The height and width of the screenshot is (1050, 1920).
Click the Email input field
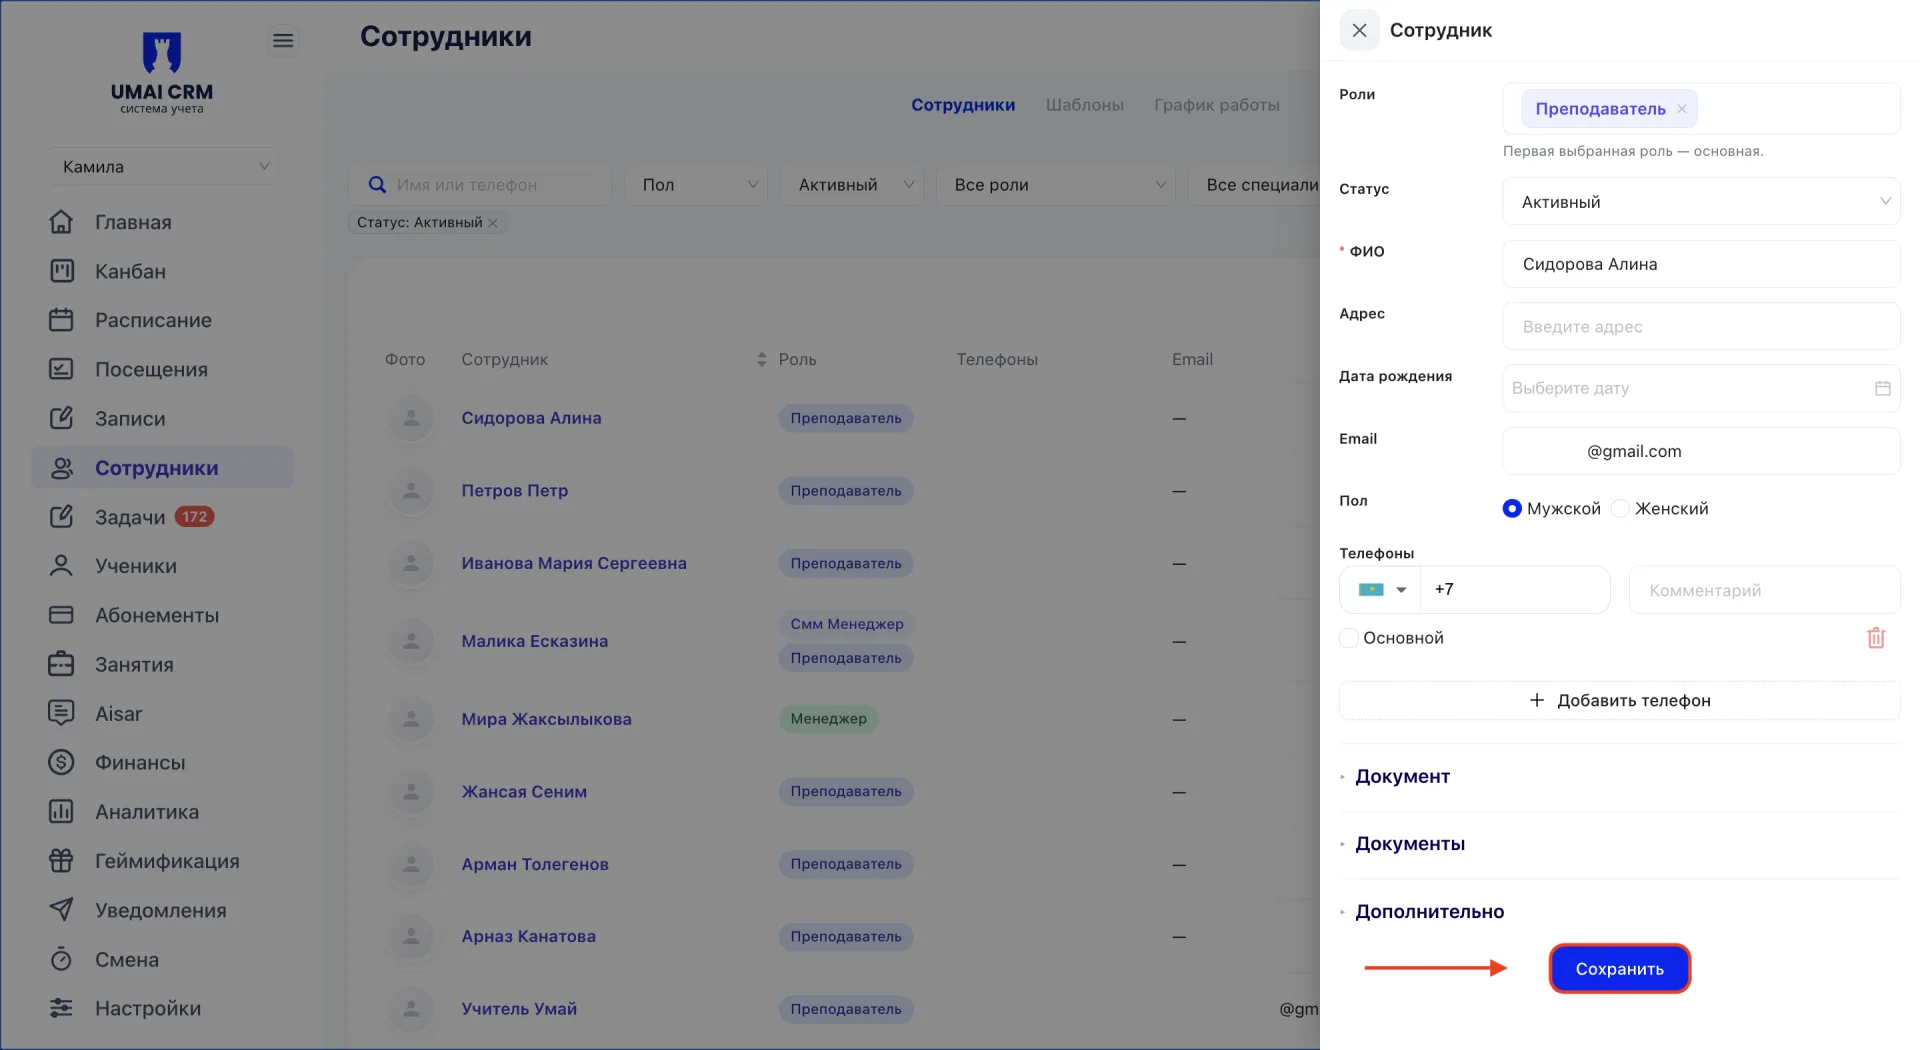point(1701,451)
